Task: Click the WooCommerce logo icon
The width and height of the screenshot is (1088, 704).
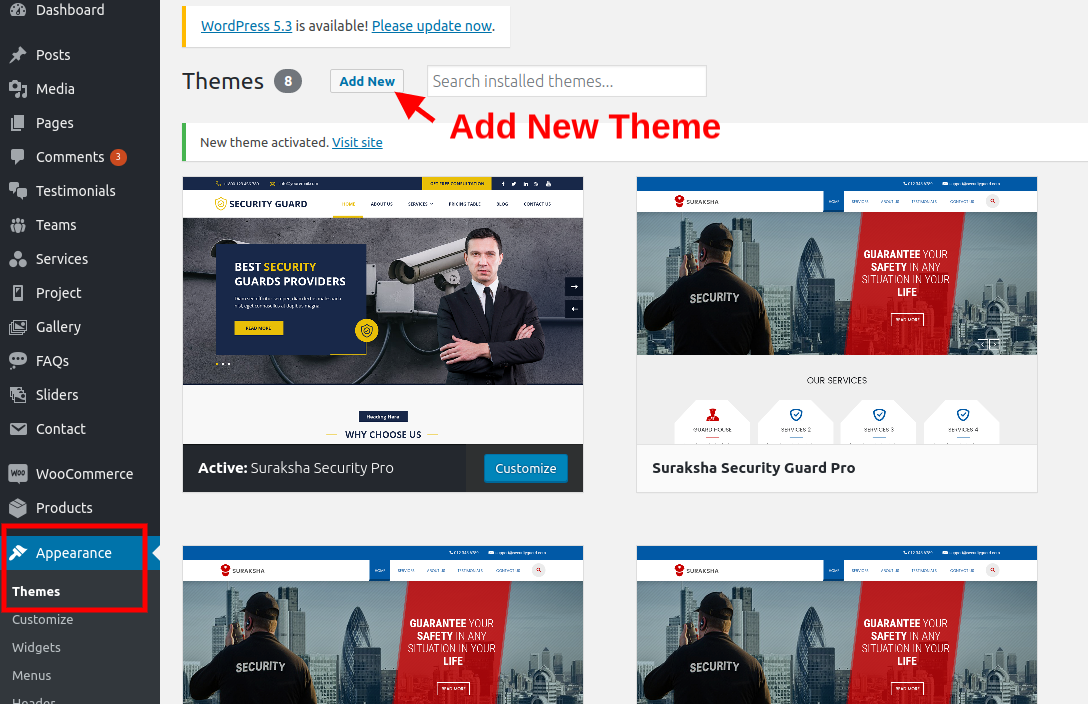Action: pos(18,474)
